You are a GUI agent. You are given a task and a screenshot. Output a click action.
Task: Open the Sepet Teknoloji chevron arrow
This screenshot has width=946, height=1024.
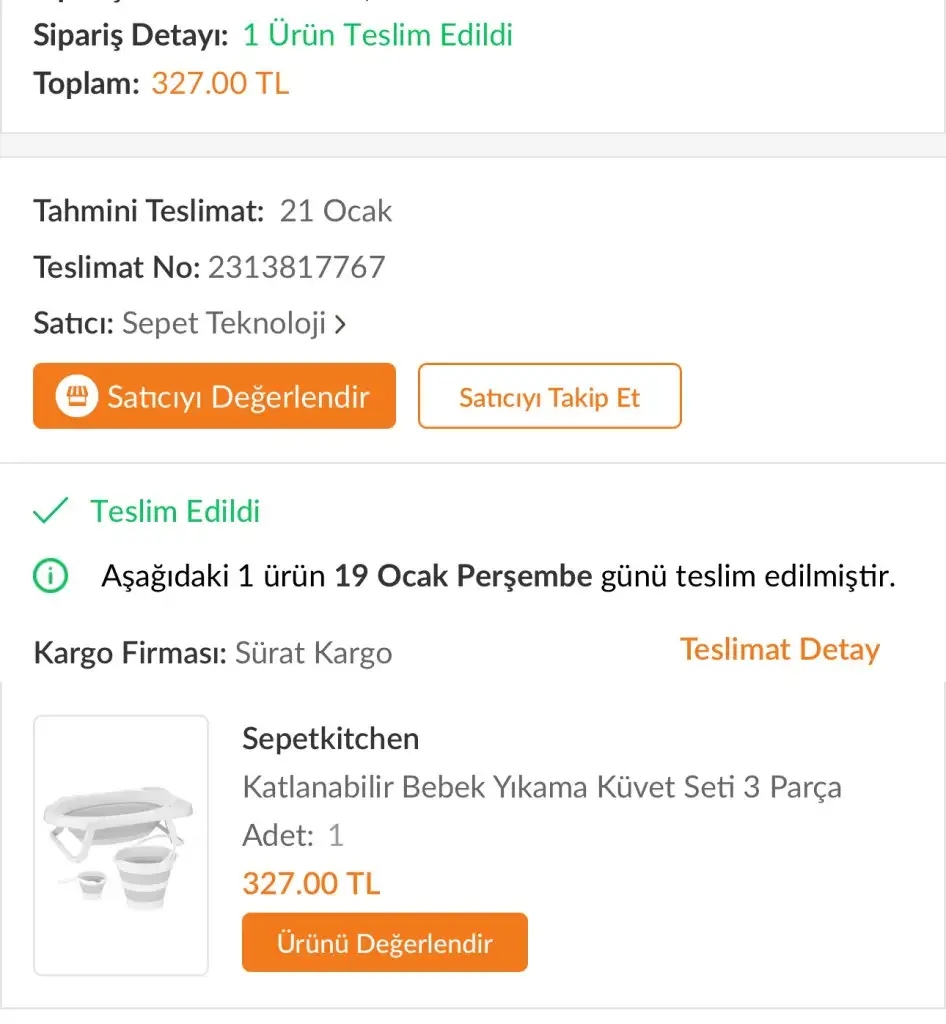(339, 324)
